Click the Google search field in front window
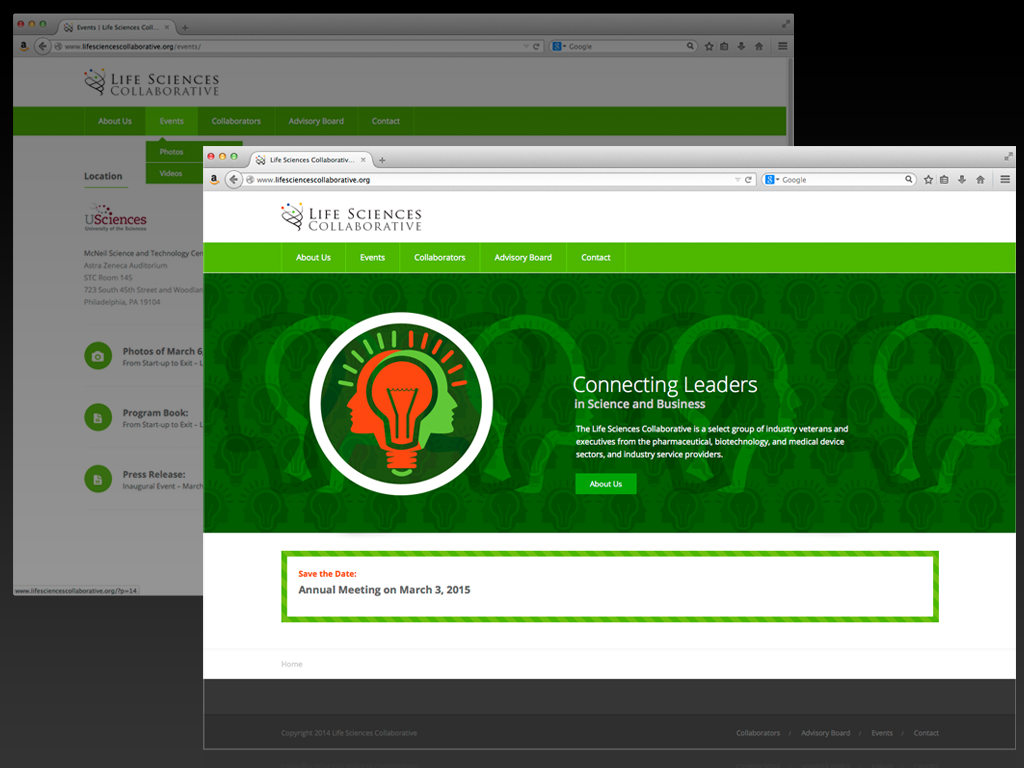The width and height of the screenshot is (1024, 768). 842,180
